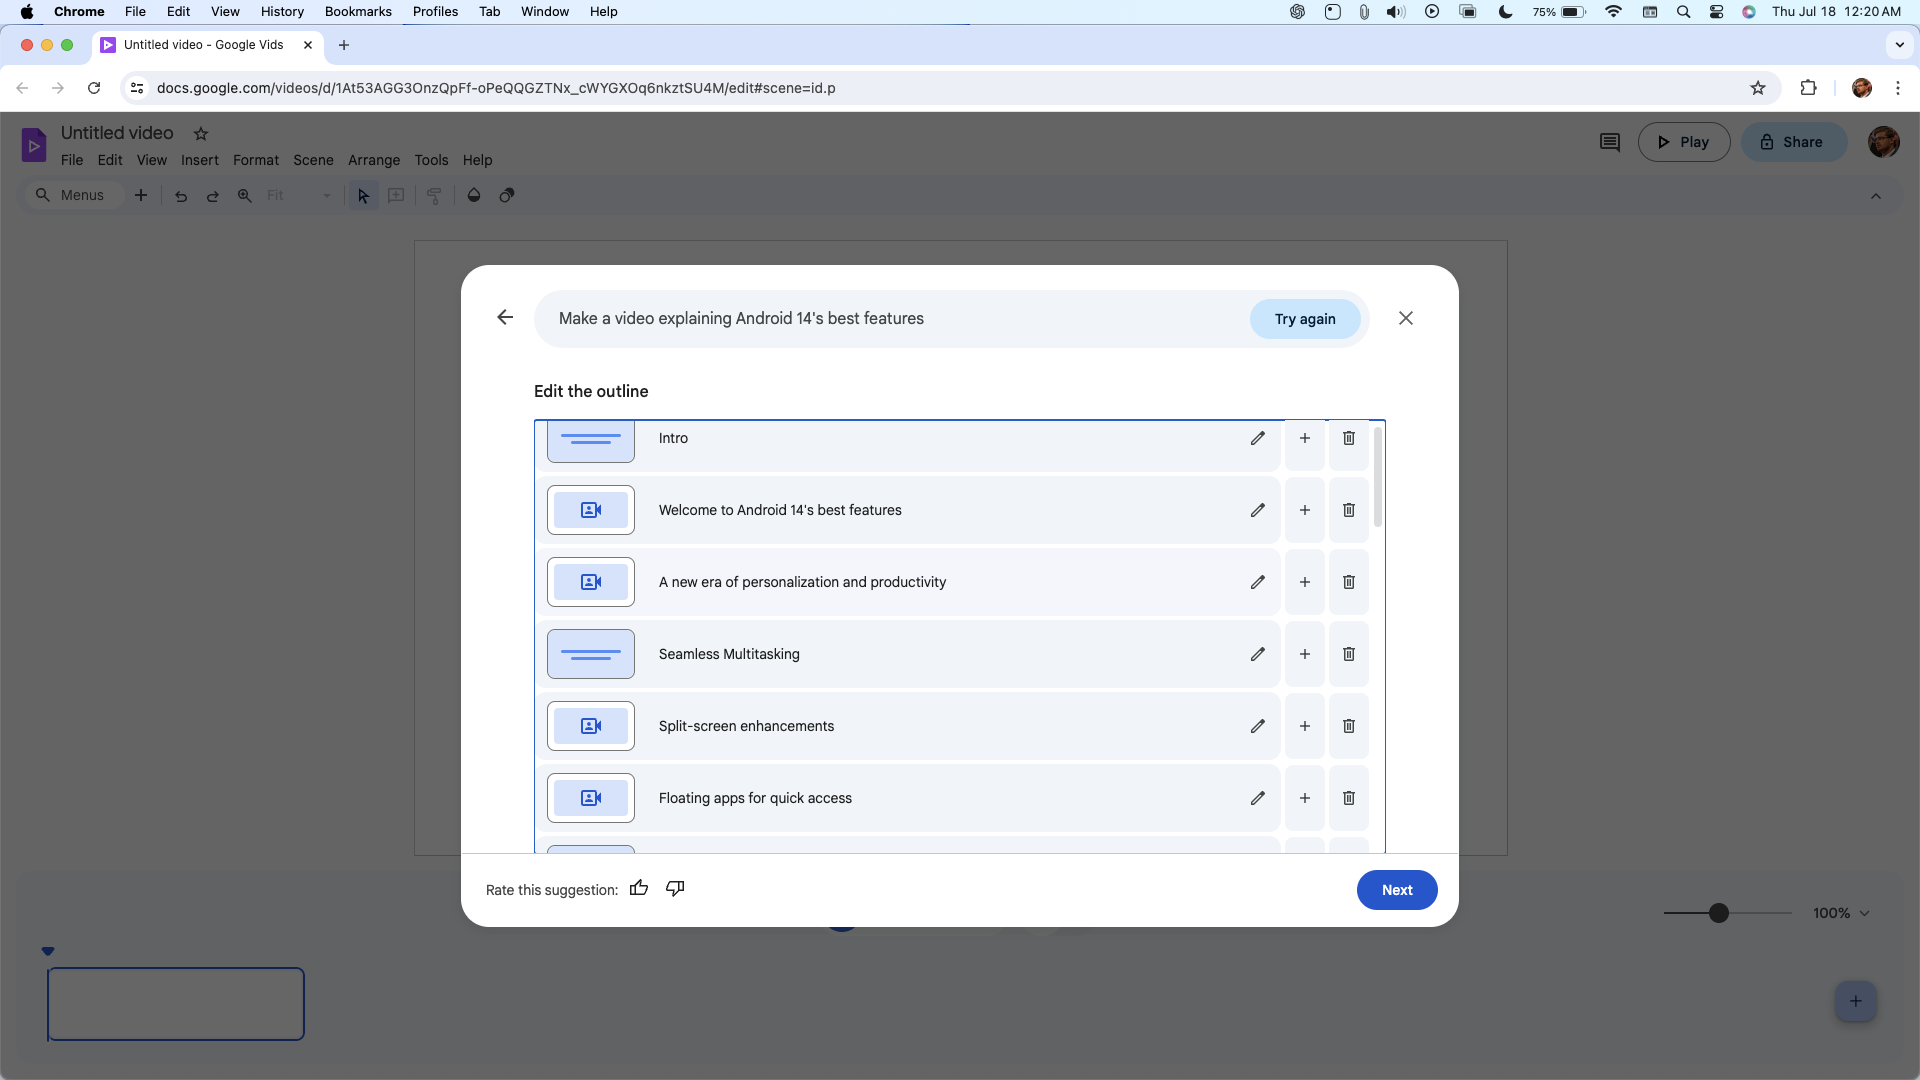Click Try again to regenerate outline
Image resolution: width=1920 pixels, height=1080 pixels.
(1304, 318)
